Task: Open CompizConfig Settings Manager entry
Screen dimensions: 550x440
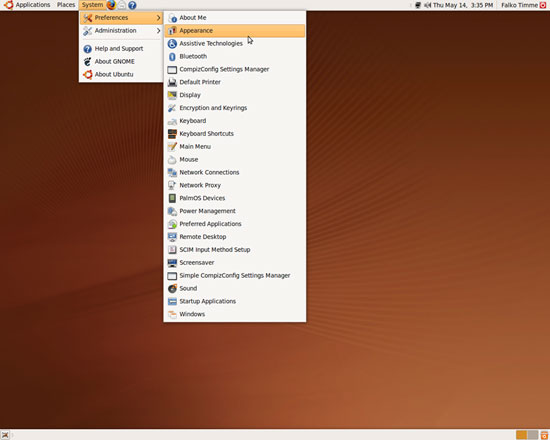Action: pyautogui.click(x=235, y=69)
